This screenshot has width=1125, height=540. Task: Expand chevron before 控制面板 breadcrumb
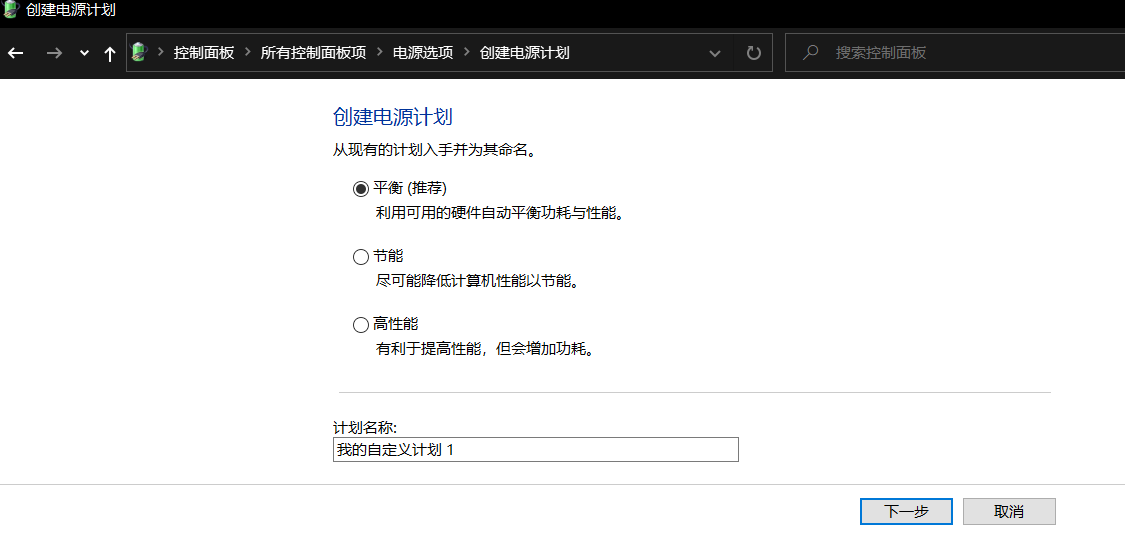point(161,52)
